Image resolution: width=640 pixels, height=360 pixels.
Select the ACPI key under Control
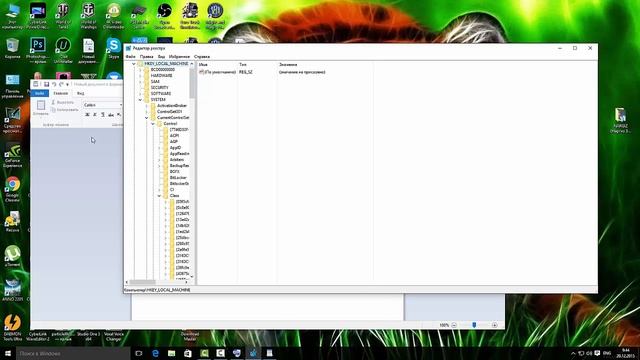coord(174,136)
